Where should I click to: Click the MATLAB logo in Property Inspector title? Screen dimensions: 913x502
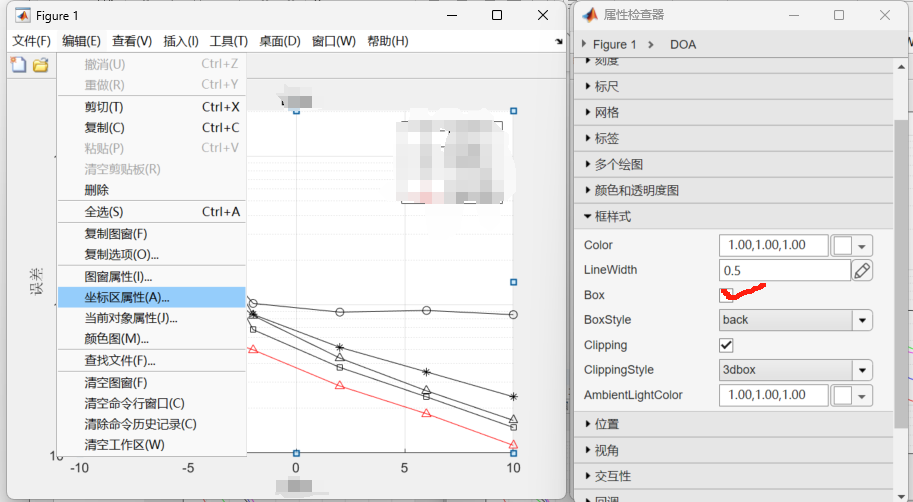click(x=590, y=15)
